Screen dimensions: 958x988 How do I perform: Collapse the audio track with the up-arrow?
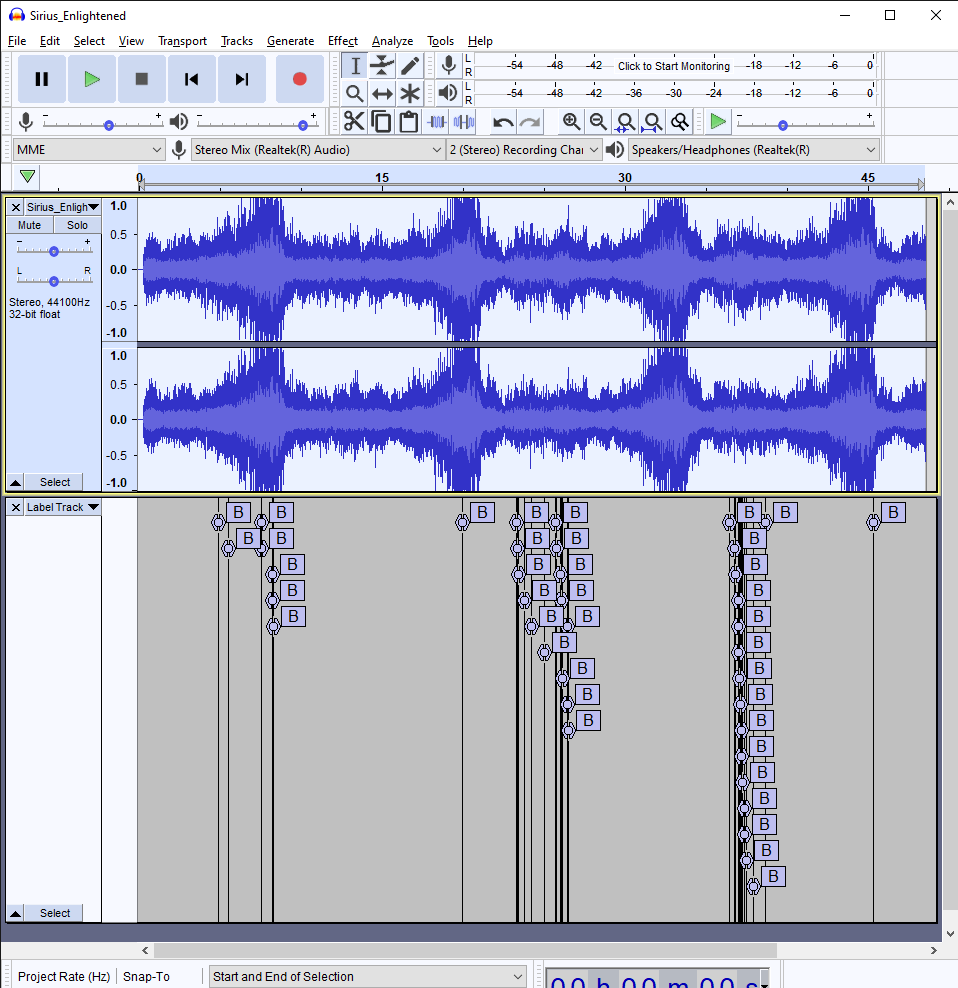(x=16, y=483)
